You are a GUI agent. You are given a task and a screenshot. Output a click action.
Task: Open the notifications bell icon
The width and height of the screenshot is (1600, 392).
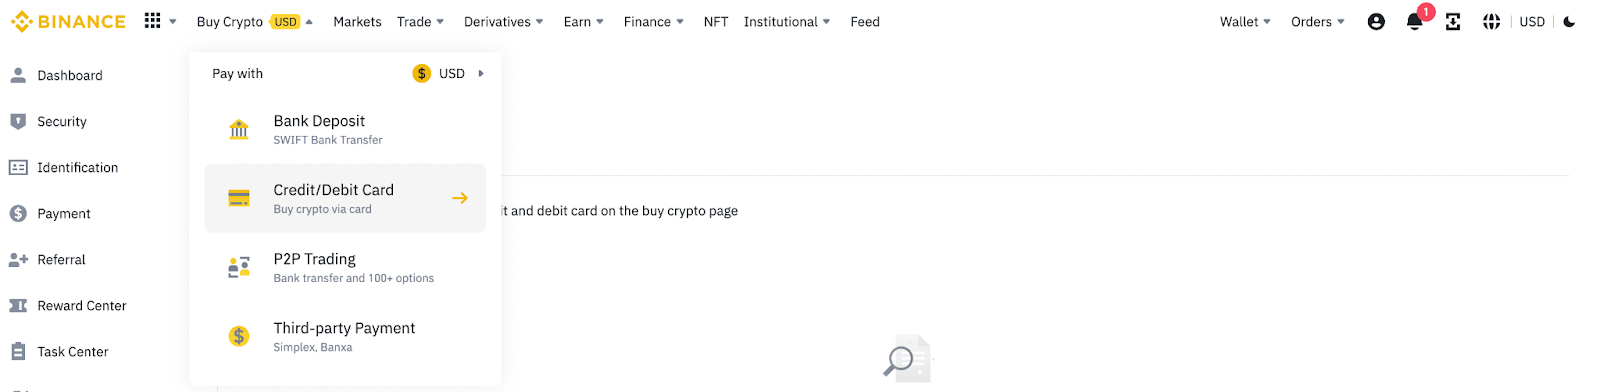point(1414,22)
